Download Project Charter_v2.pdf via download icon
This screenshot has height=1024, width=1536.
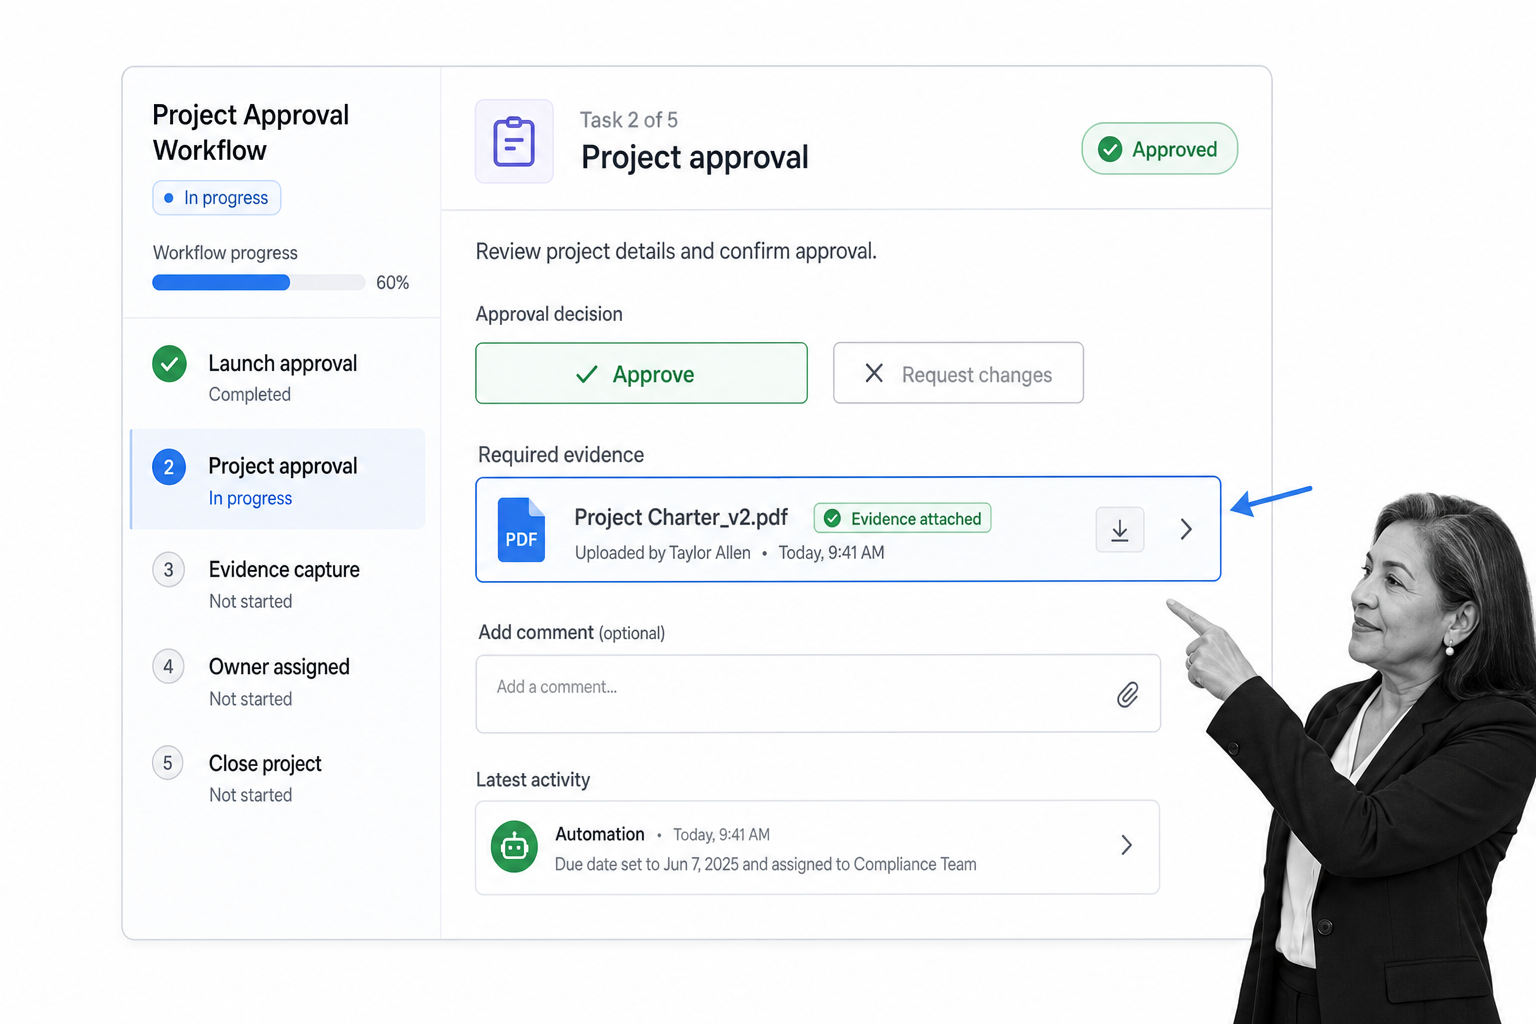[x=1120, y=530]
